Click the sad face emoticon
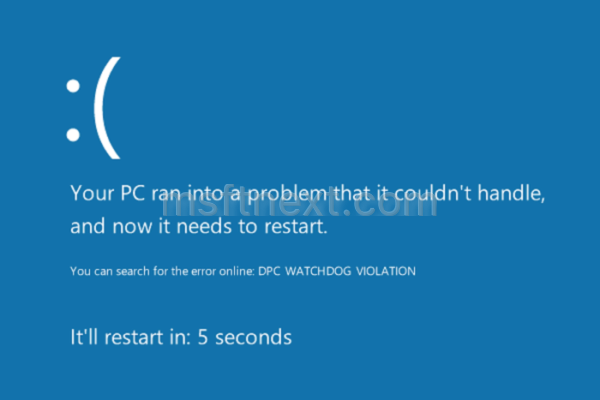Viewport: 600px width, 400px height. pyautogui.click(x=93, y=108)
